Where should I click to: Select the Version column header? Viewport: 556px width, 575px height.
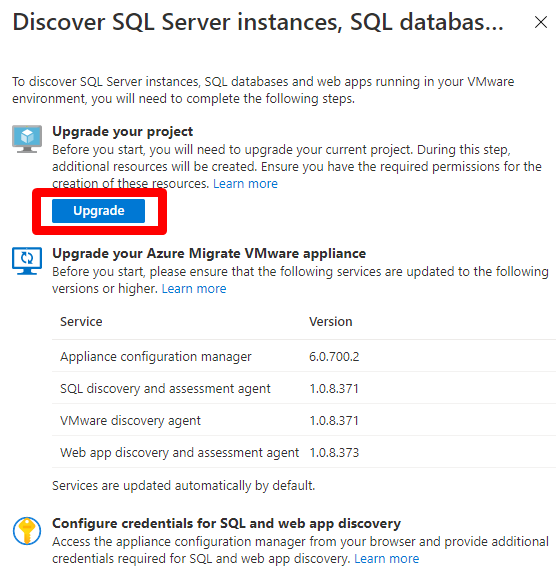coord(330,322)
